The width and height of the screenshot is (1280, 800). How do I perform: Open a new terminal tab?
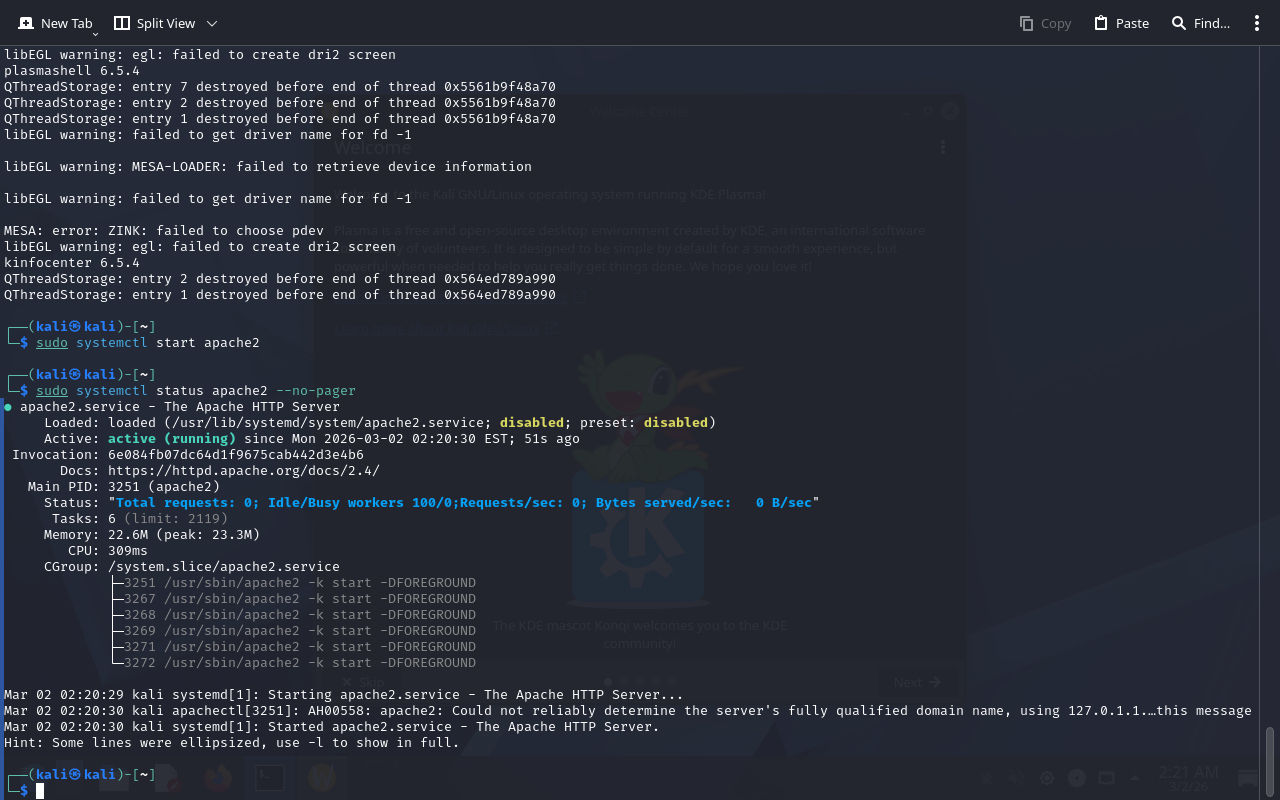pos(56,23)
